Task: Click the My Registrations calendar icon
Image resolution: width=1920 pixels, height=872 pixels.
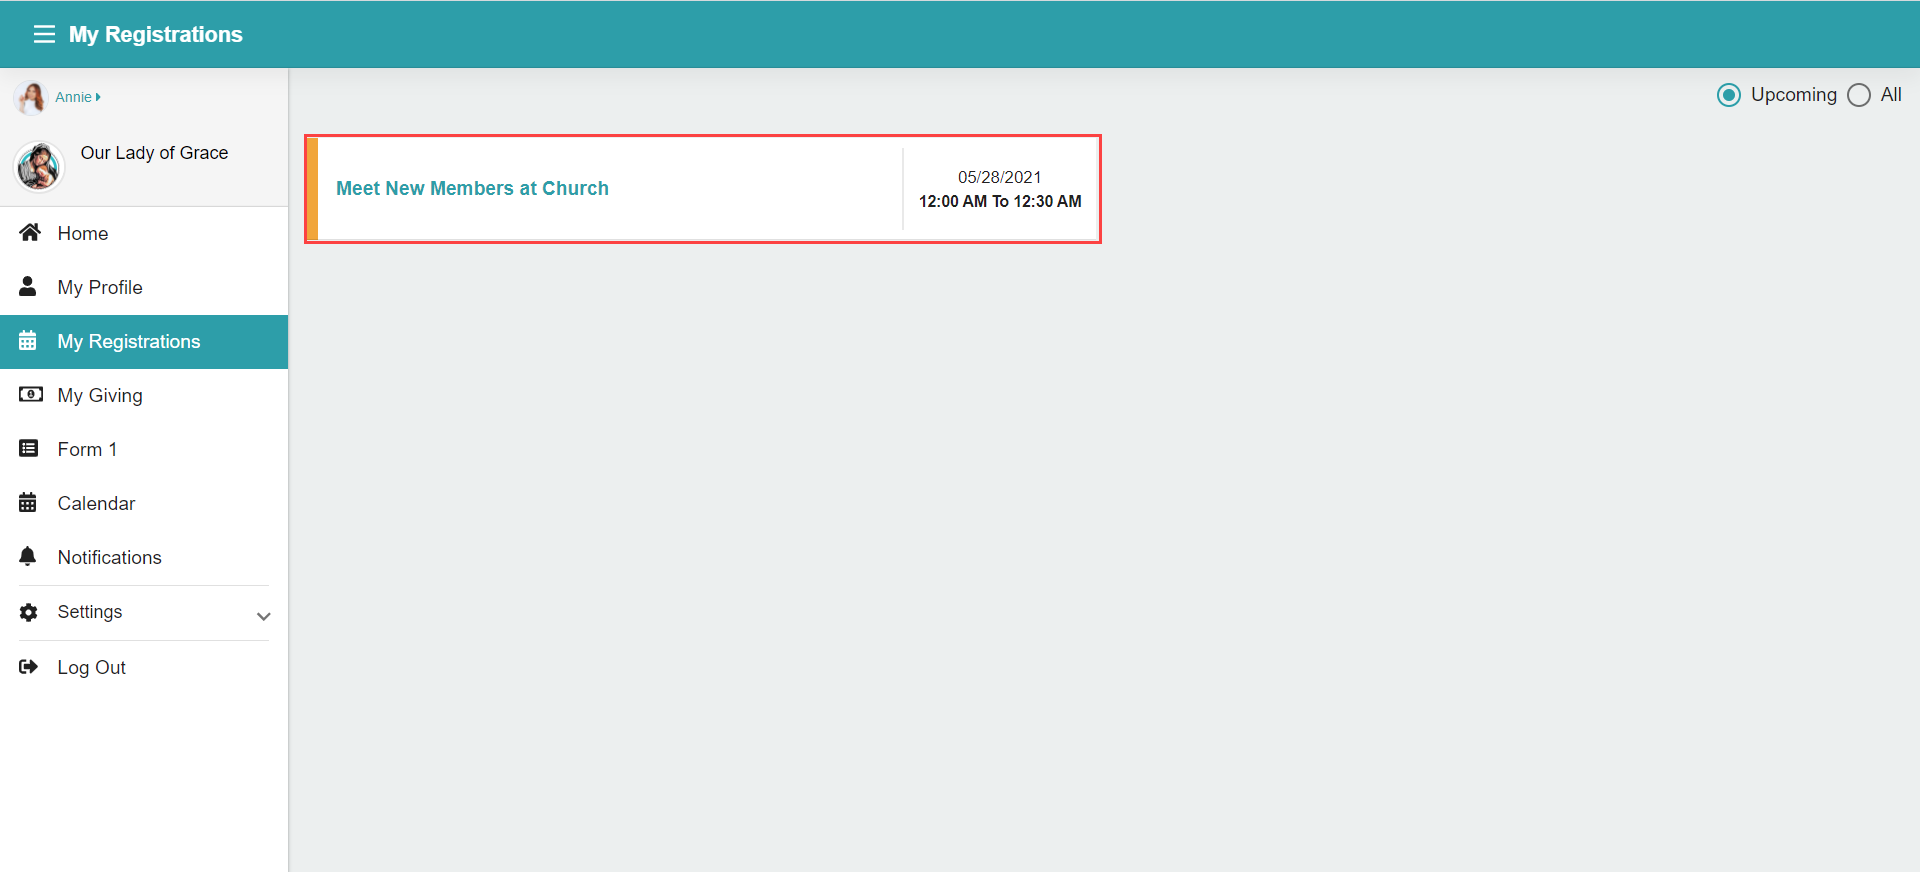Action: coord(28,341)
